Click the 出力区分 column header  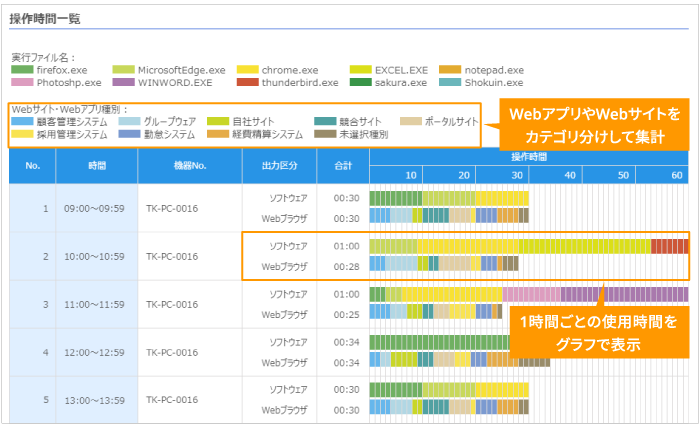tap(279, 166)
